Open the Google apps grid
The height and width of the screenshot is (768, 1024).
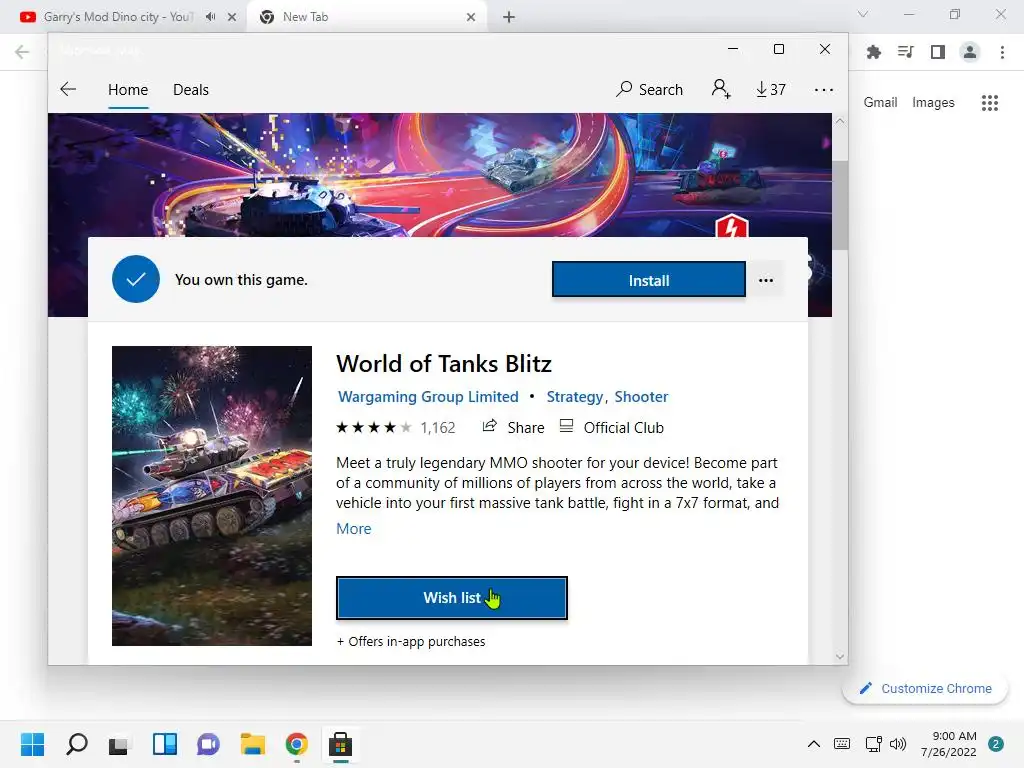tap(990, 103)
